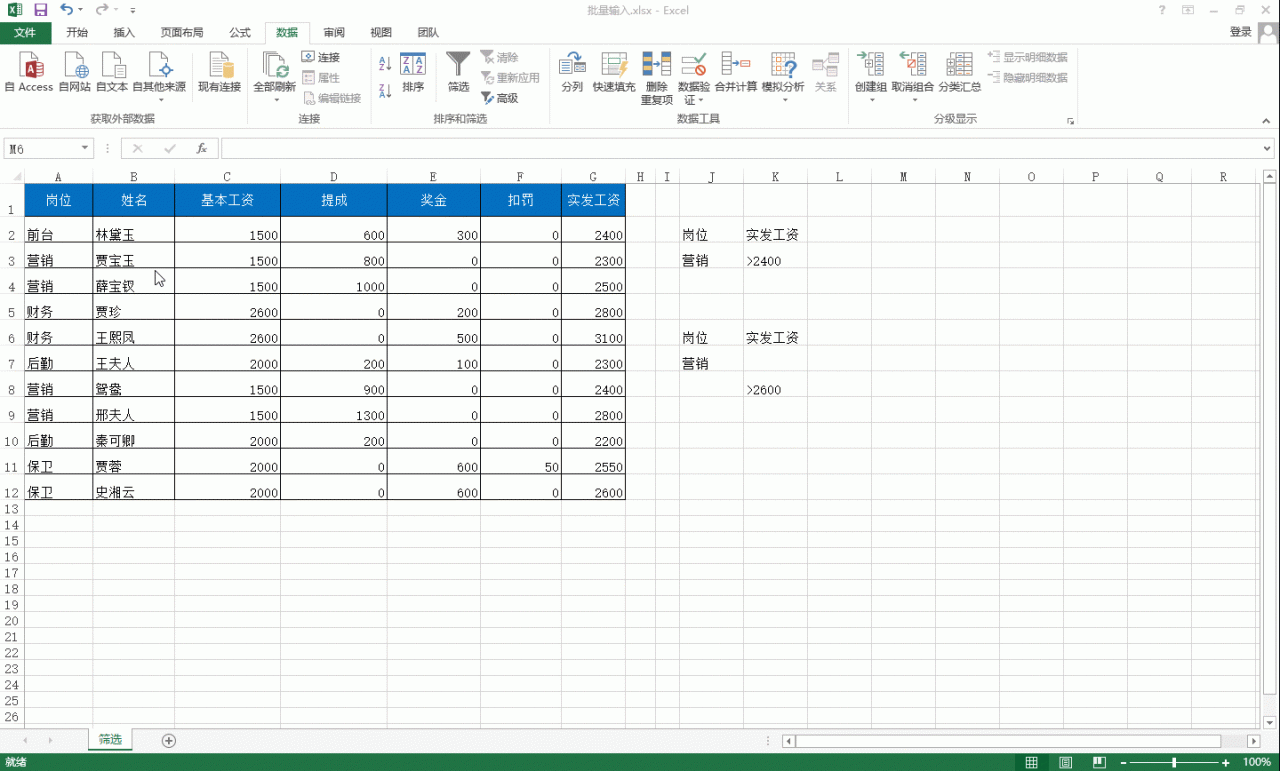Switch to Normal view in status bar
Image resolution: width=1280 pixels, height=771 pixels.
pos(1031,763)
